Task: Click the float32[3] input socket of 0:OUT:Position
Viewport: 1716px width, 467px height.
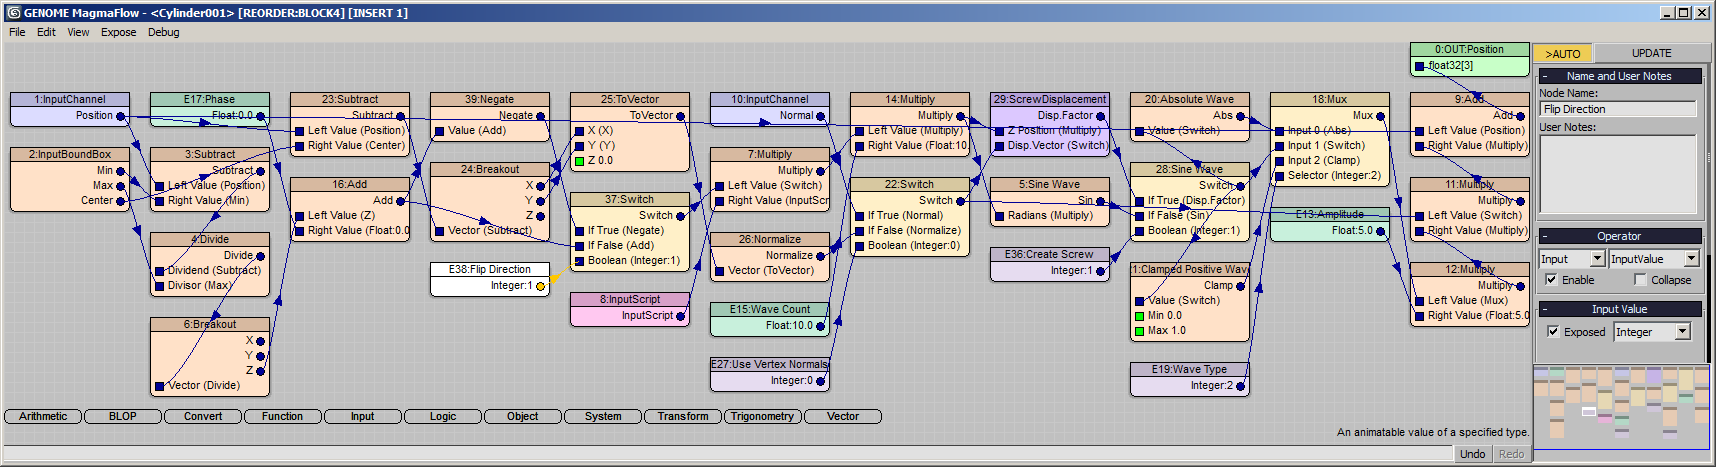Action: pos(1419,66)
